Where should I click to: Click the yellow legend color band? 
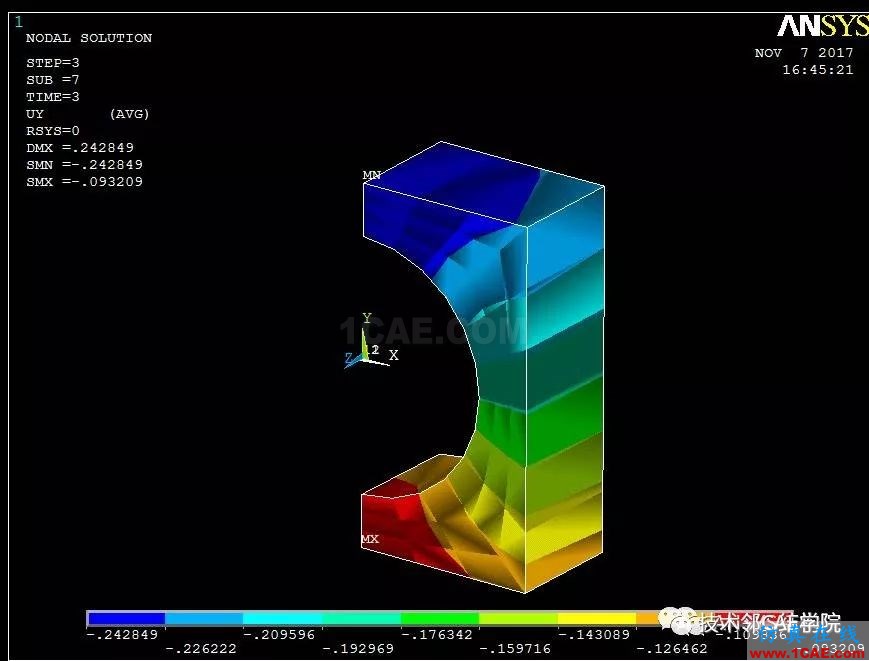596,618
